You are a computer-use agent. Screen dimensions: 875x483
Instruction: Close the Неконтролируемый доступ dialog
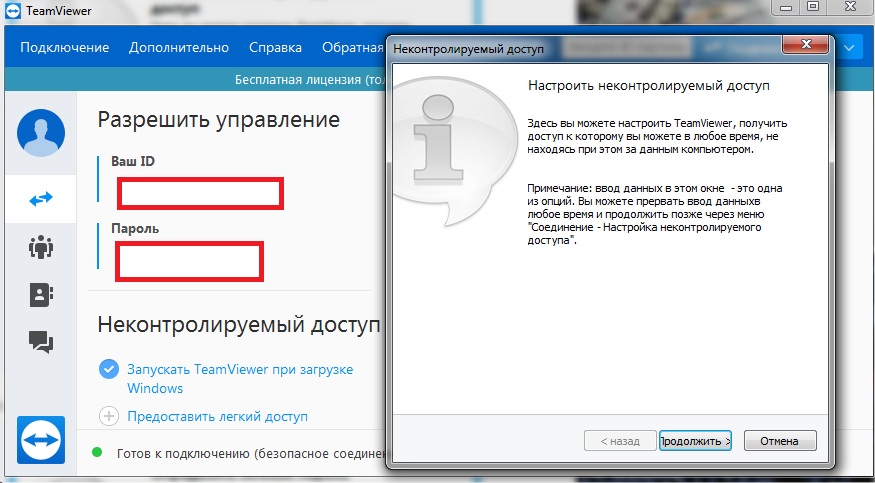pos(805,44)
